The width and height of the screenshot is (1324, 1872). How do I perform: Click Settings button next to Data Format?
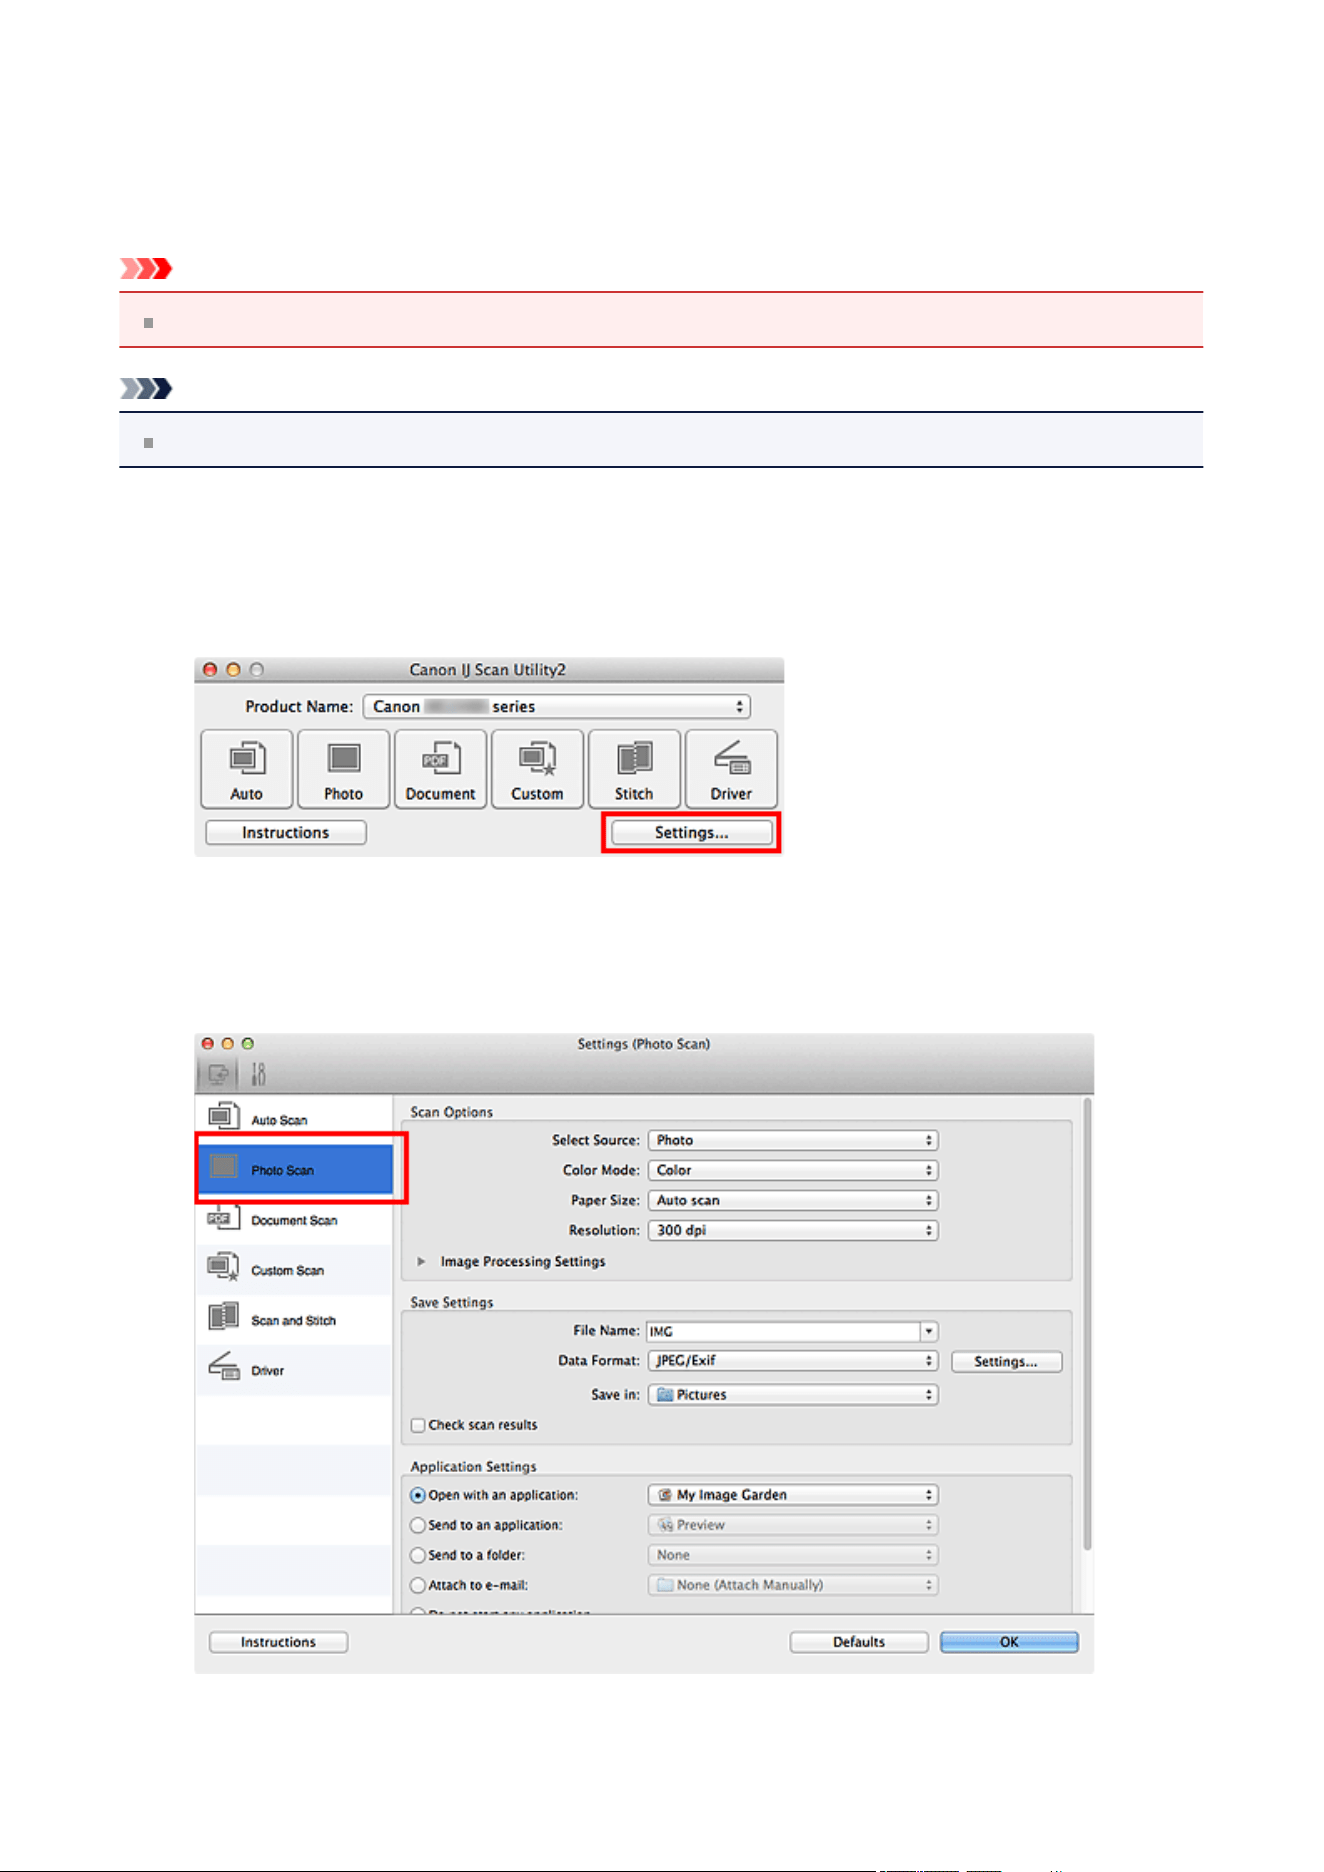pos(1006,1362)
